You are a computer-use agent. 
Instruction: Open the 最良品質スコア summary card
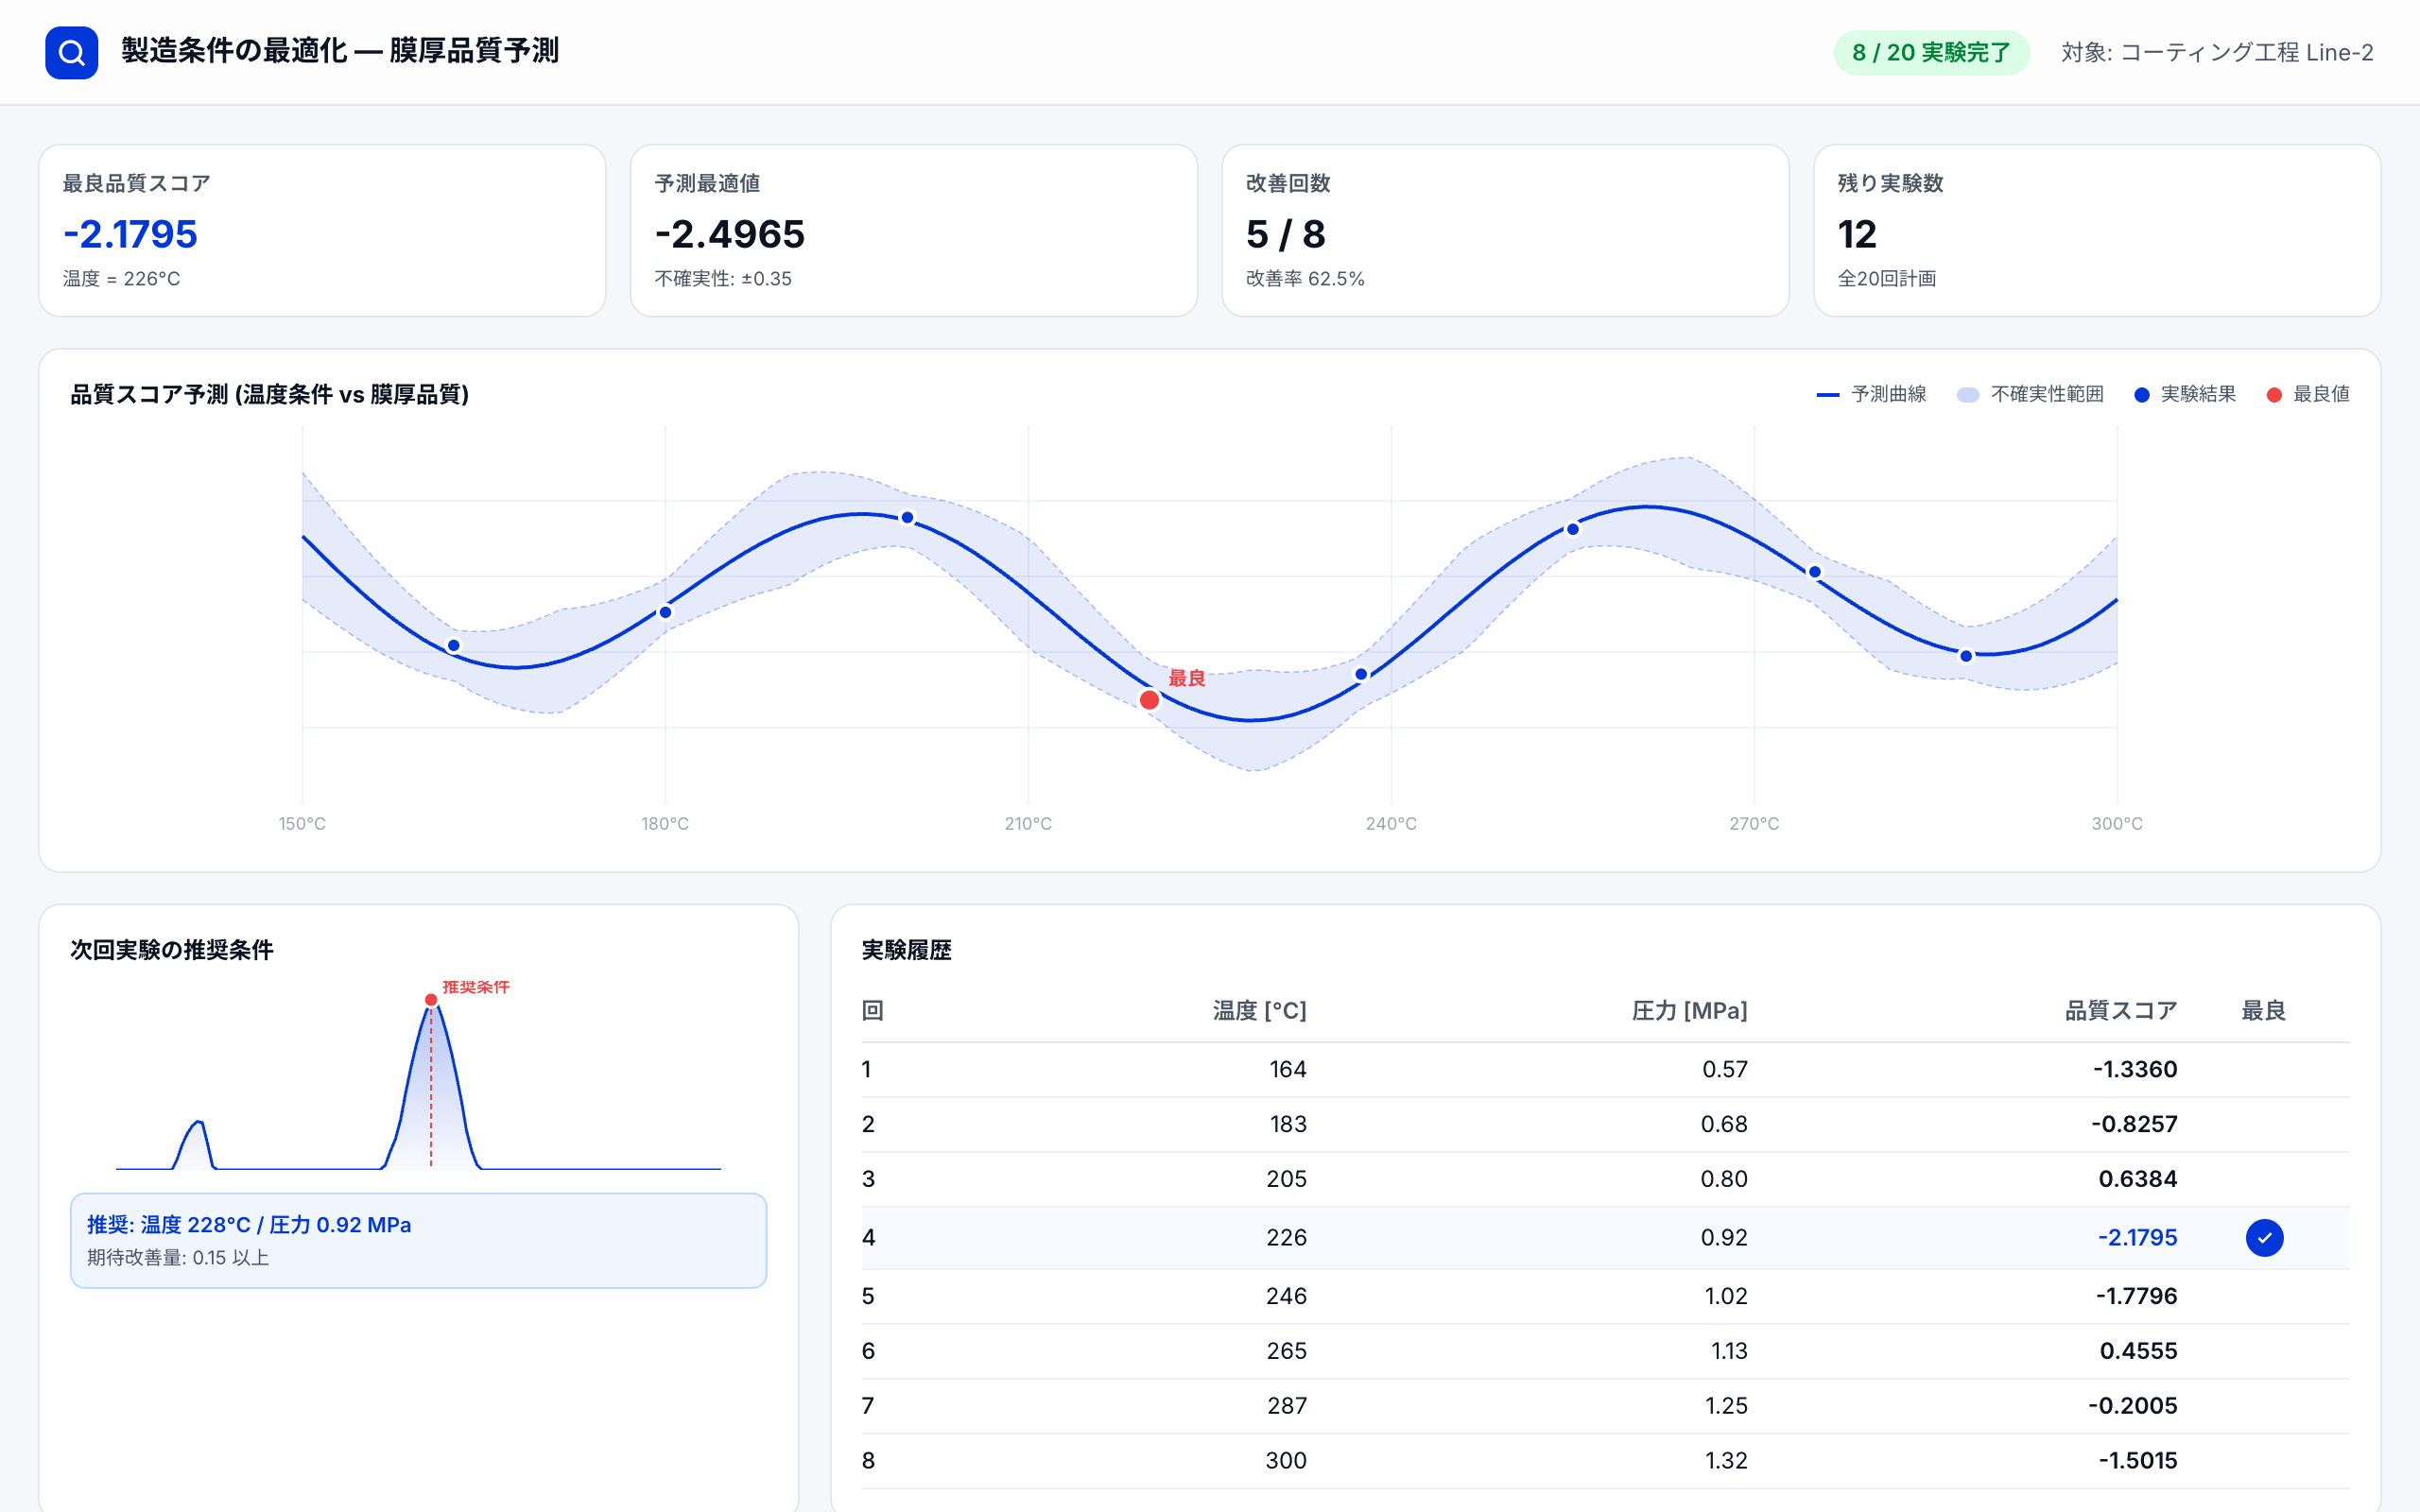tap(322, 231)
